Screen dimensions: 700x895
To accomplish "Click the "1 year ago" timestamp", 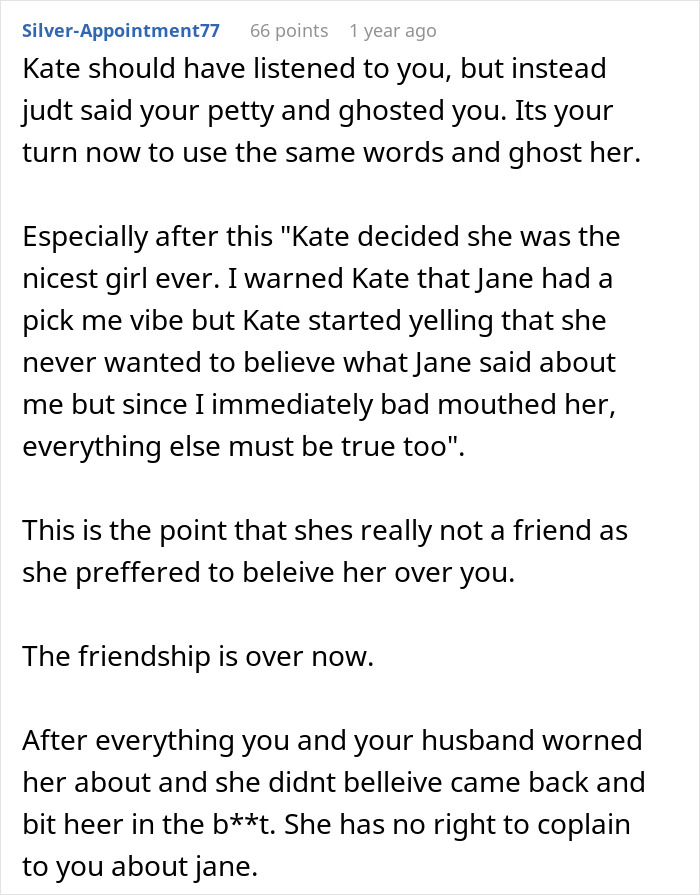I will point(392,31).
